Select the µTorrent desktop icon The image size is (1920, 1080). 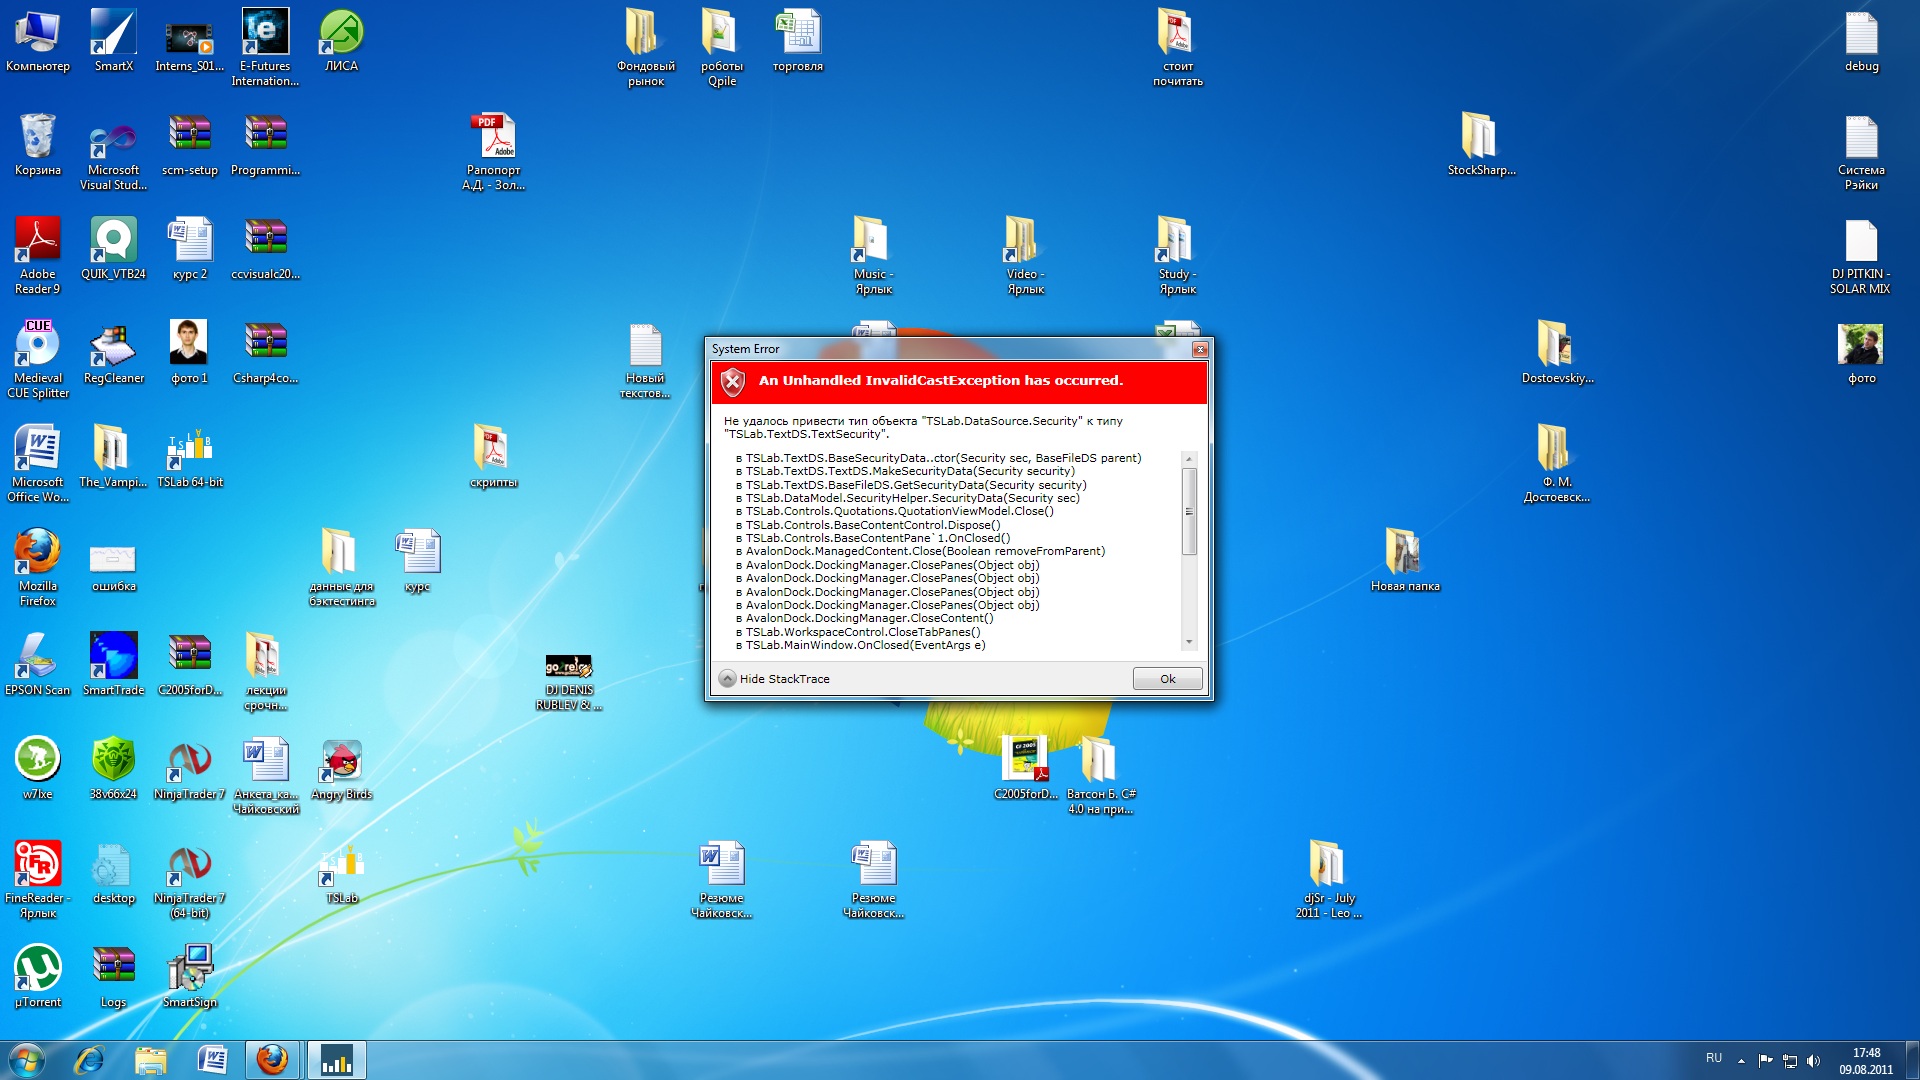[x=37, y=973]
